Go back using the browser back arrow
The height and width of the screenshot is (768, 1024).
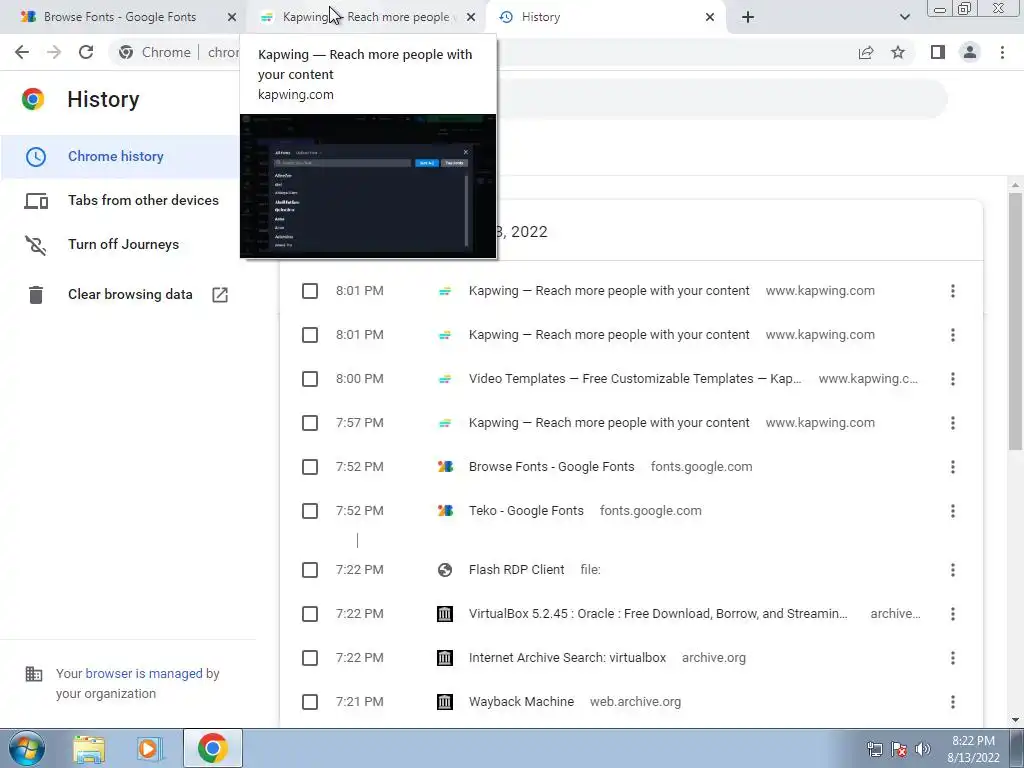pyautogui.click(x=22, y=52)
